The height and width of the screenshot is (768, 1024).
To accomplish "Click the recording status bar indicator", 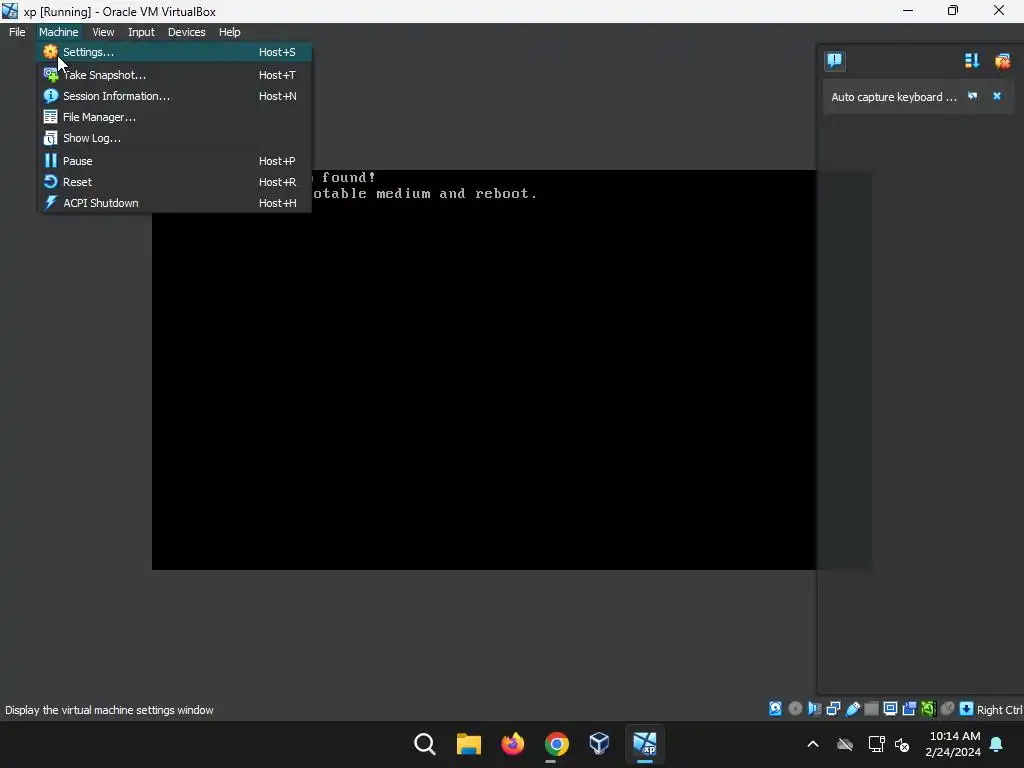I will 909,709.
